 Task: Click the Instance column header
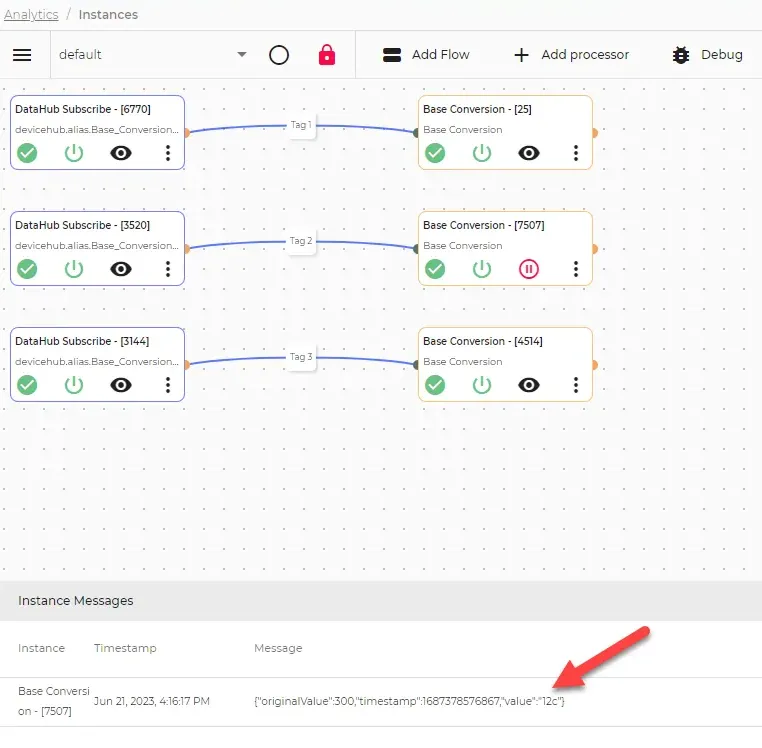[41, 648]
